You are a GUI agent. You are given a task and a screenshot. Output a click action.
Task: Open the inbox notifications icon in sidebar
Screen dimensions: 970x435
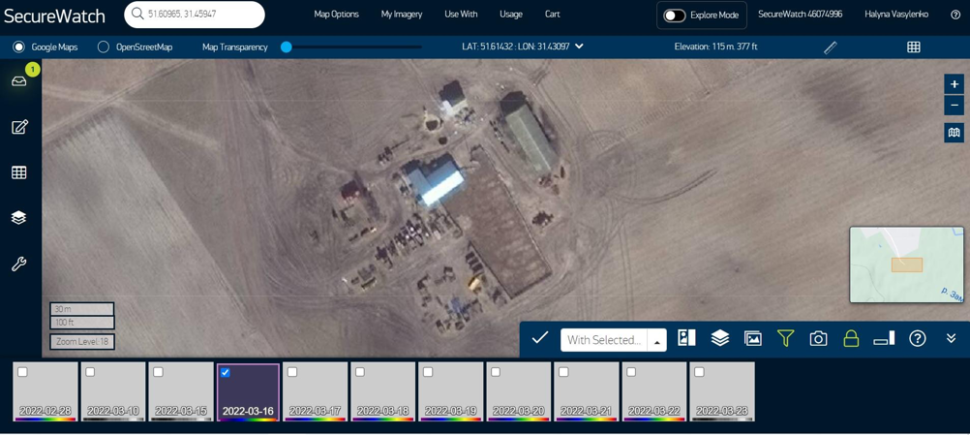[19, 81]
